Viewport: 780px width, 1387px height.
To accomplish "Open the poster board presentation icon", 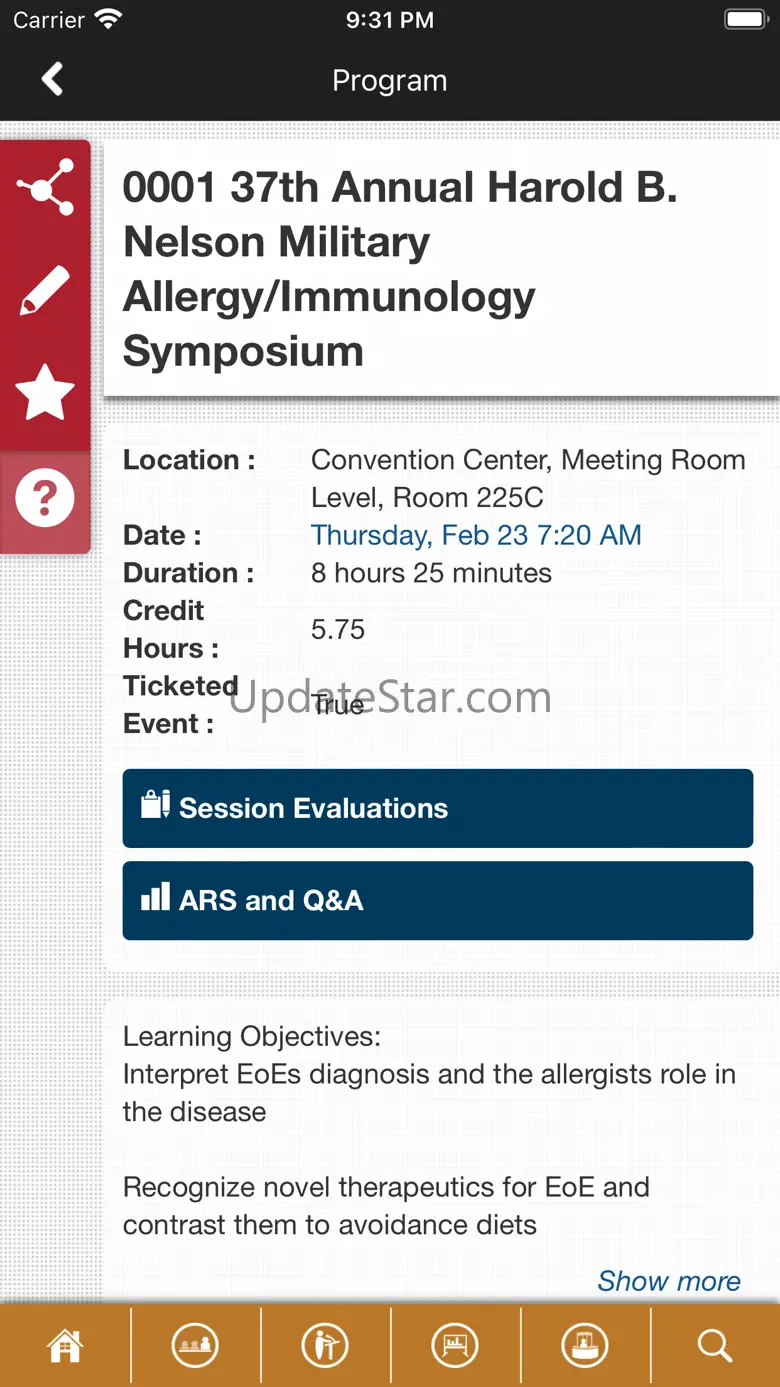I will point(455,1346).
